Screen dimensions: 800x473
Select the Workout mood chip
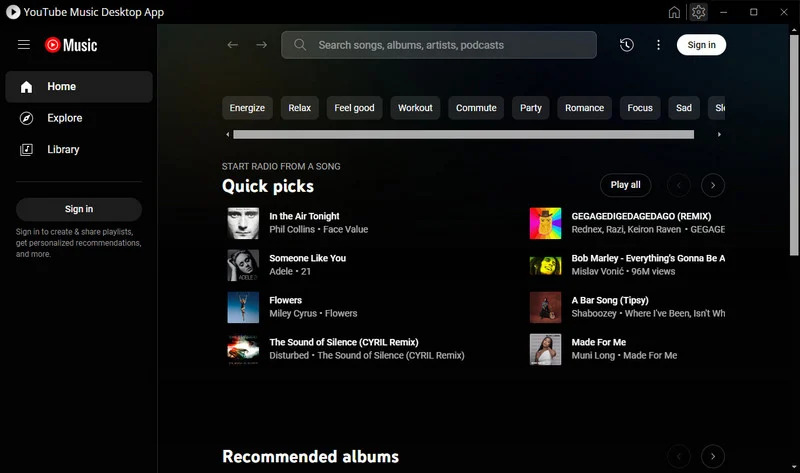[x=415, y=108]
